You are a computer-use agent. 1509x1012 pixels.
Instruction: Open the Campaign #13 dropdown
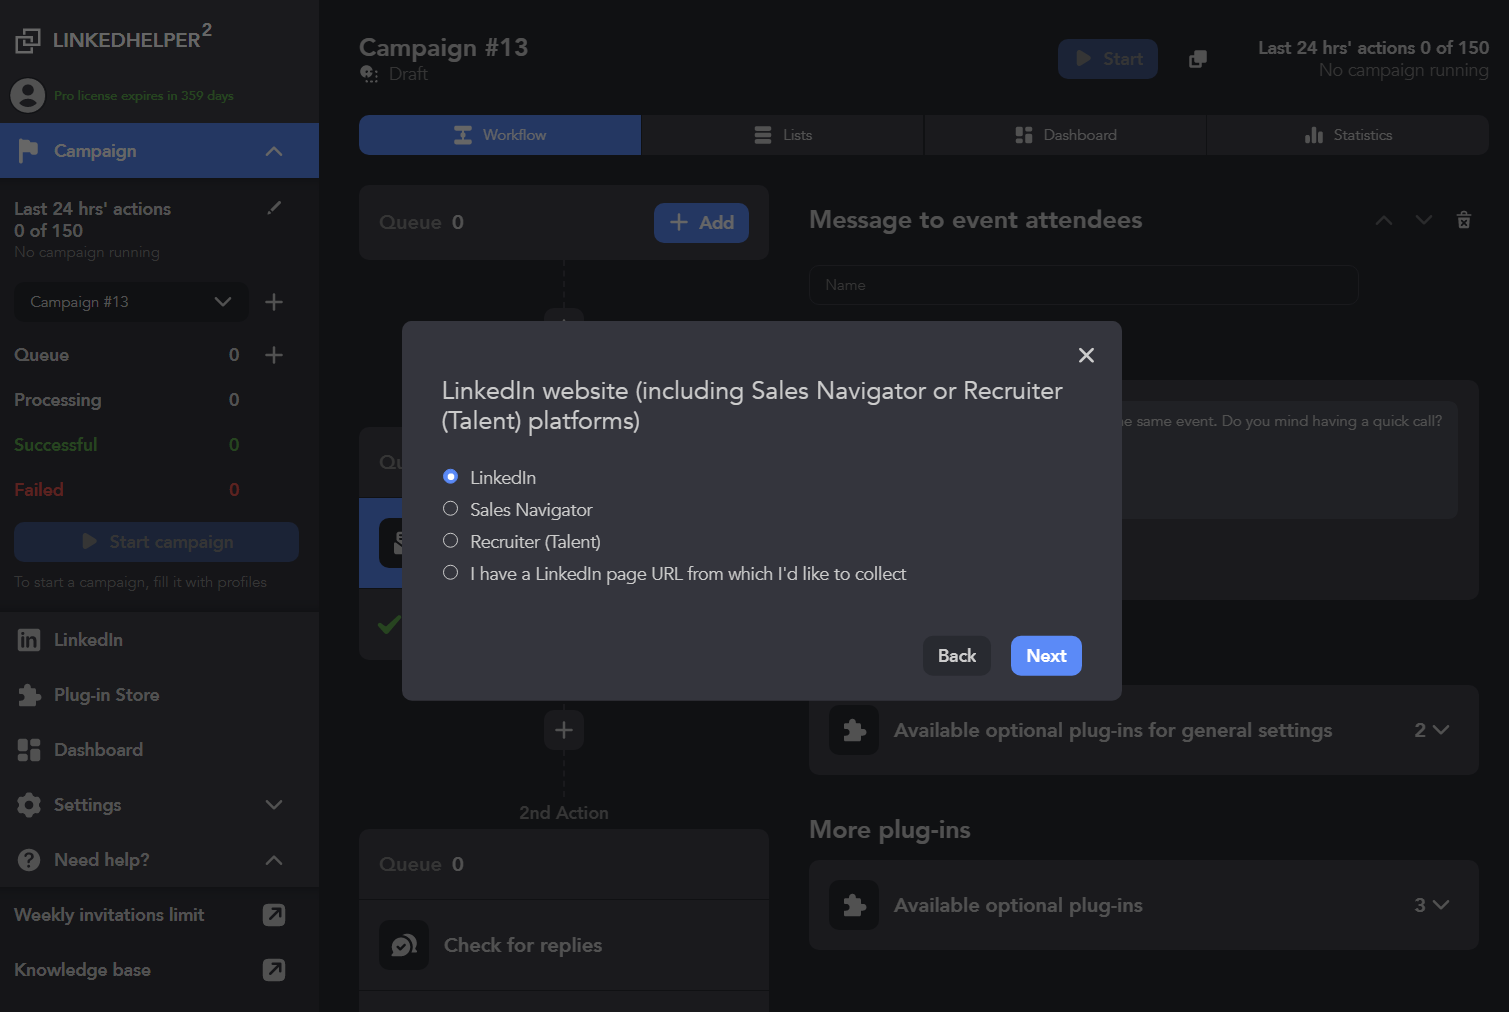pyautogui.click(x=131, y=302)
